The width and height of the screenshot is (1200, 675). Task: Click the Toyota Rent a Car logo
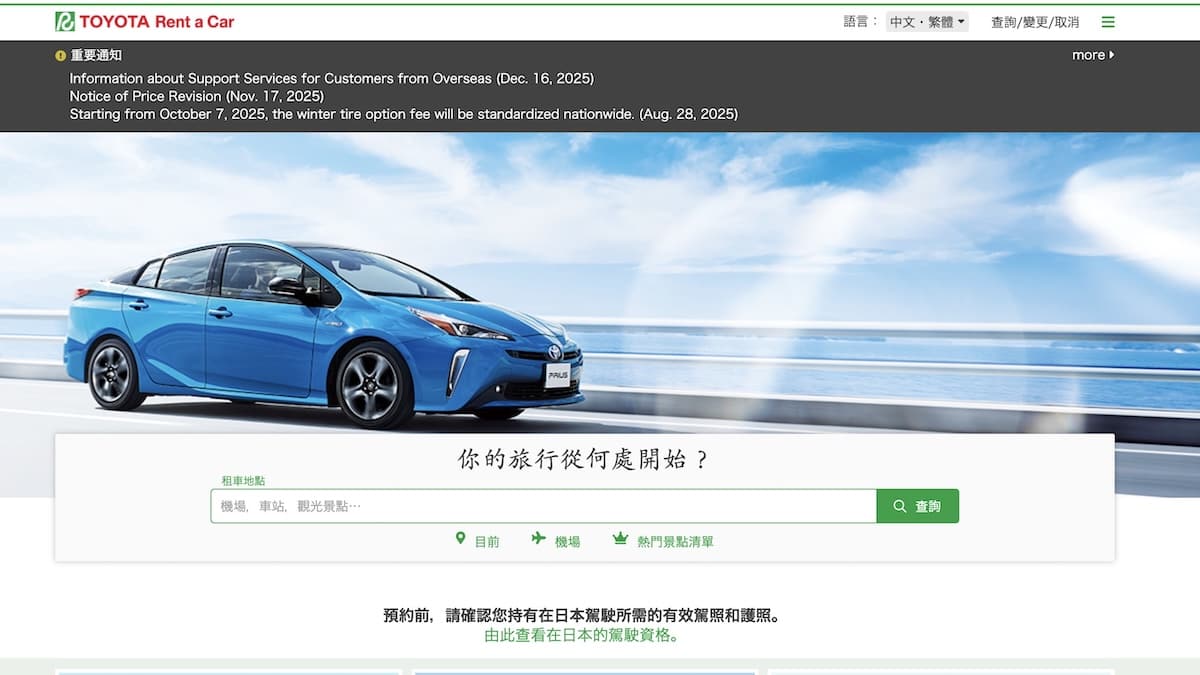144,21
